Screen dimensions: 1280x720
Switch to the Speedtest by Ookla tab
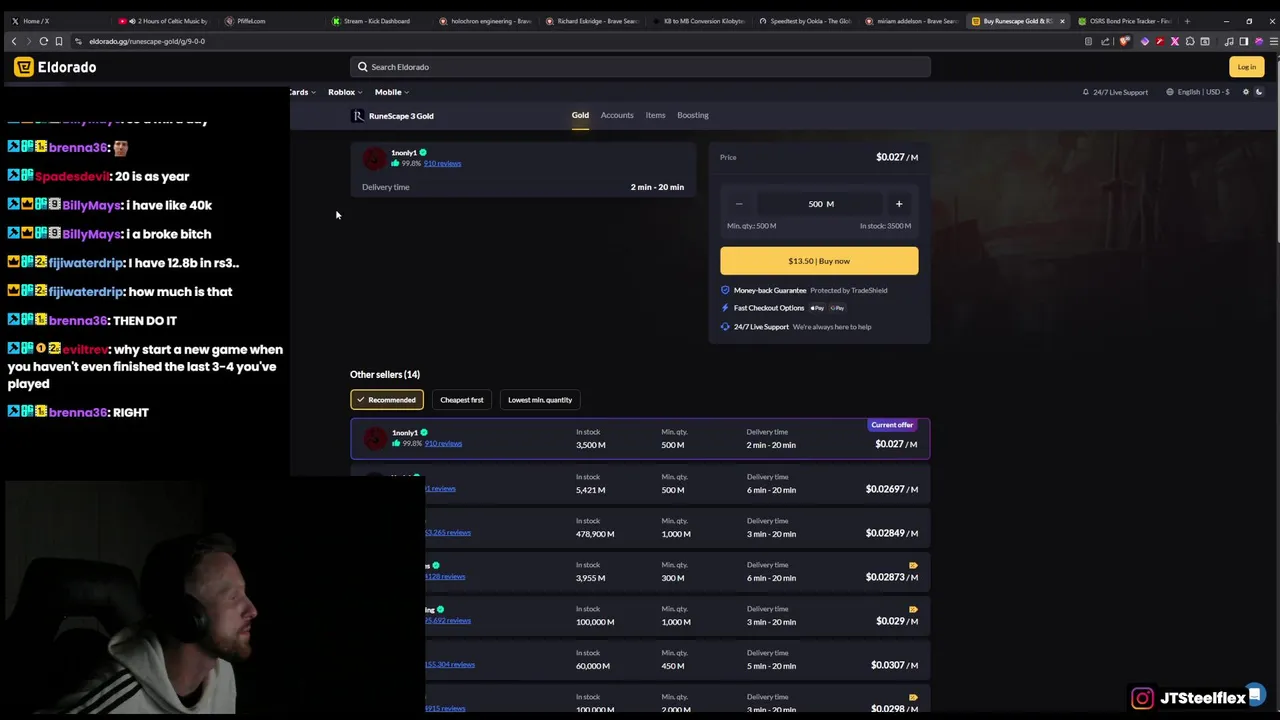pos(805,21)
